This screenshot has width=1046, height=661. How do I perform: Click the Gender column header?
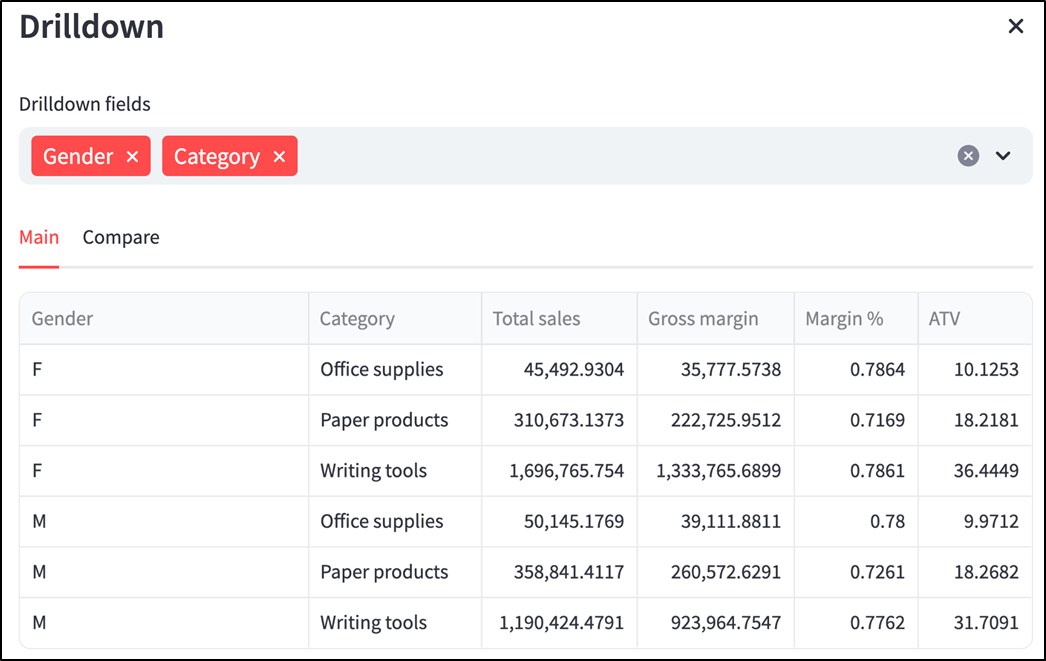pos(164,319)
